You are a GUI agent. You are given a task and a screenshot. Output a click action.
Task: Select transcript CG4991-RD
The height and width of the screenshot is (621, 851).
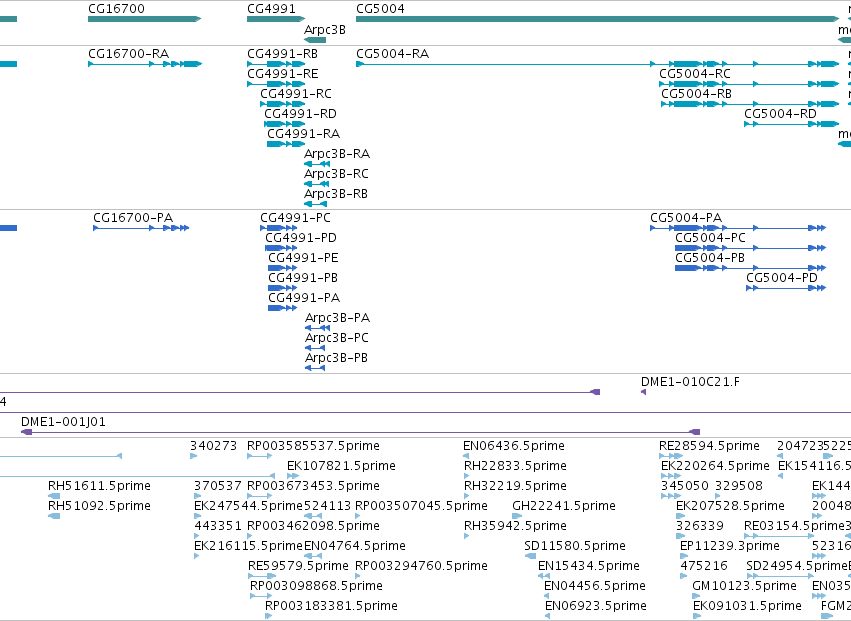[x=300, y=114]
